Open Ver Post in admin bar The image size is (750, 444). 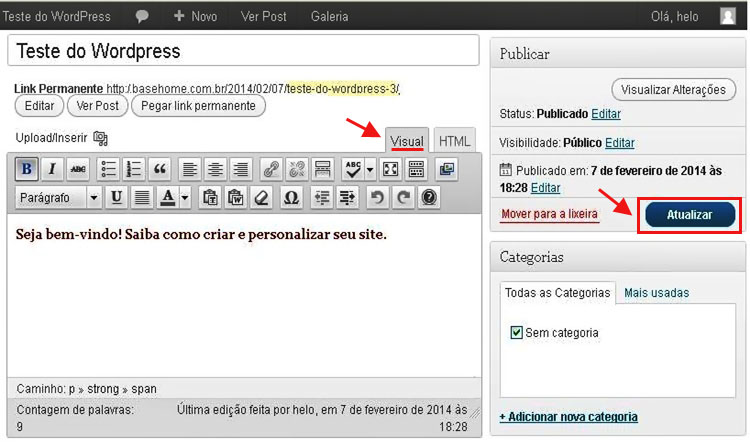point(264,16)
